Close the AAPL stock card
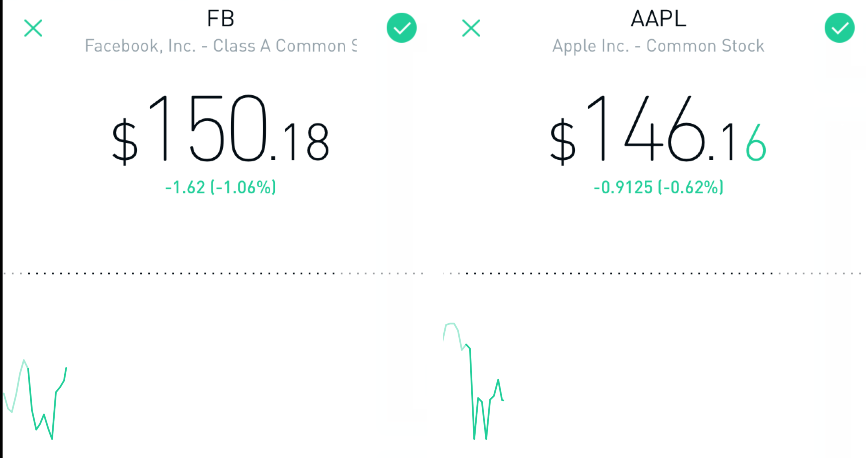Screen dimensions: 866x458 click(x=471, y=28)
